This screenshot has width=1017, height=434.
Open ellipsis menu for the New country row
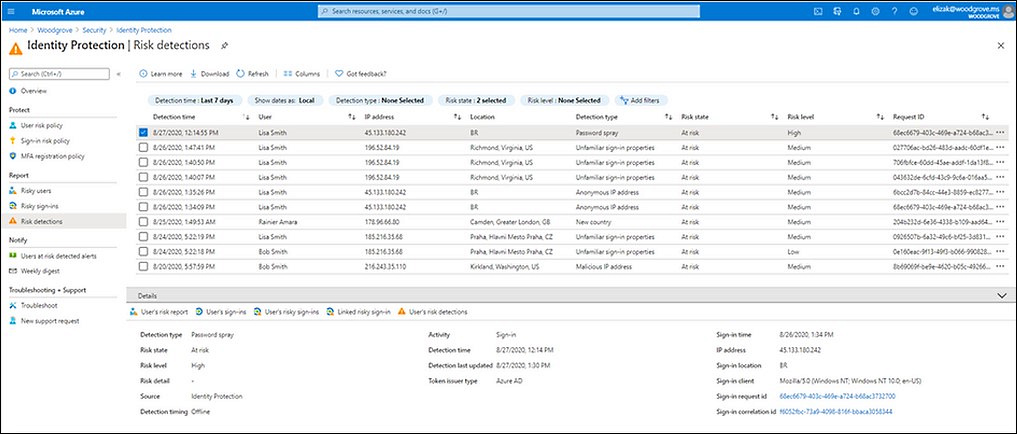pyautogui.click(x=999, y=222)
